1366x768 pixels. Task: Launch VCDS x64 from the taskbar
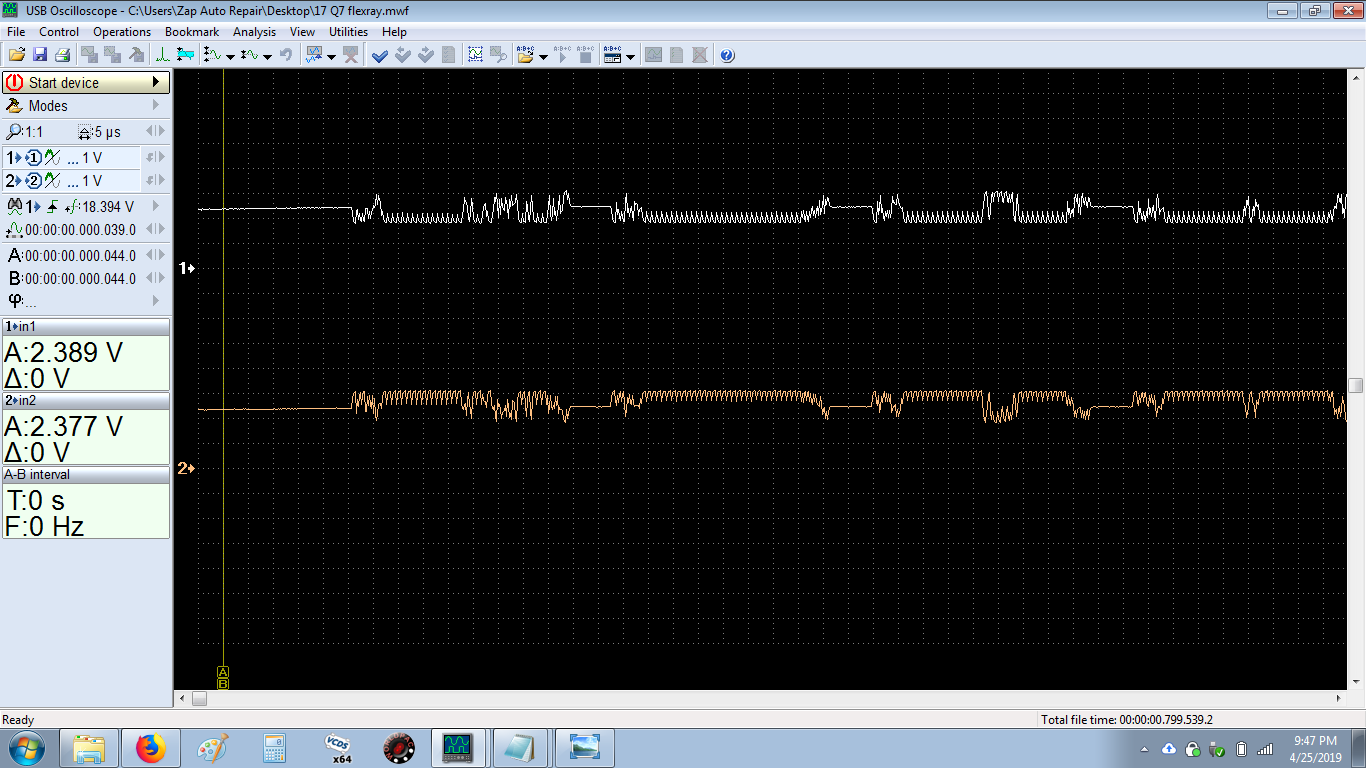pos(339,747)
